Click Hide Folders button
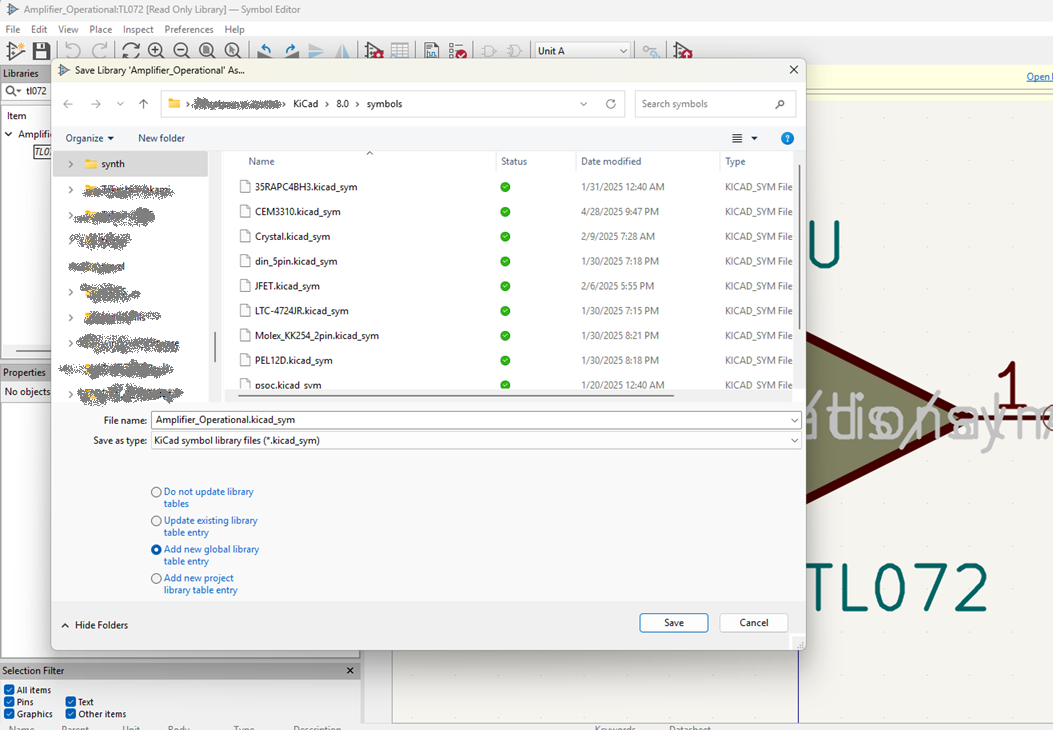This screenshot has width=1053, height=730. pyautogui.click(x=95, y=625)
